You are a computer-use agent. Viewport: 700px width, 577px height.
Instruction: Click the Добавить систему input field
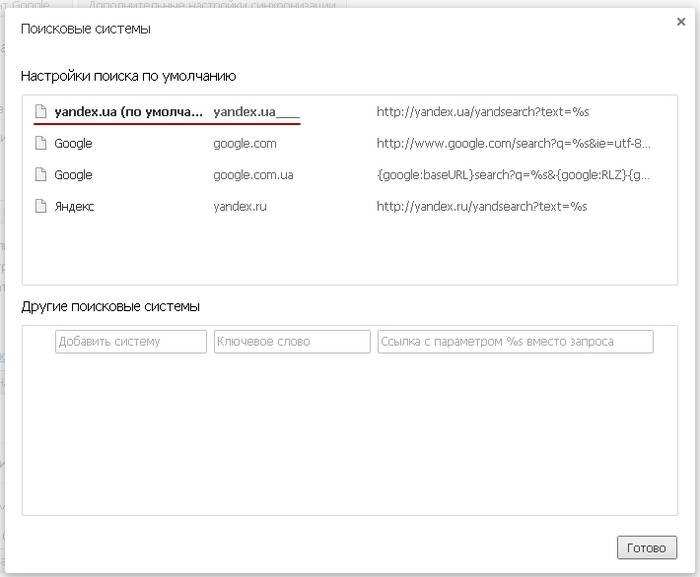point(131,342)
